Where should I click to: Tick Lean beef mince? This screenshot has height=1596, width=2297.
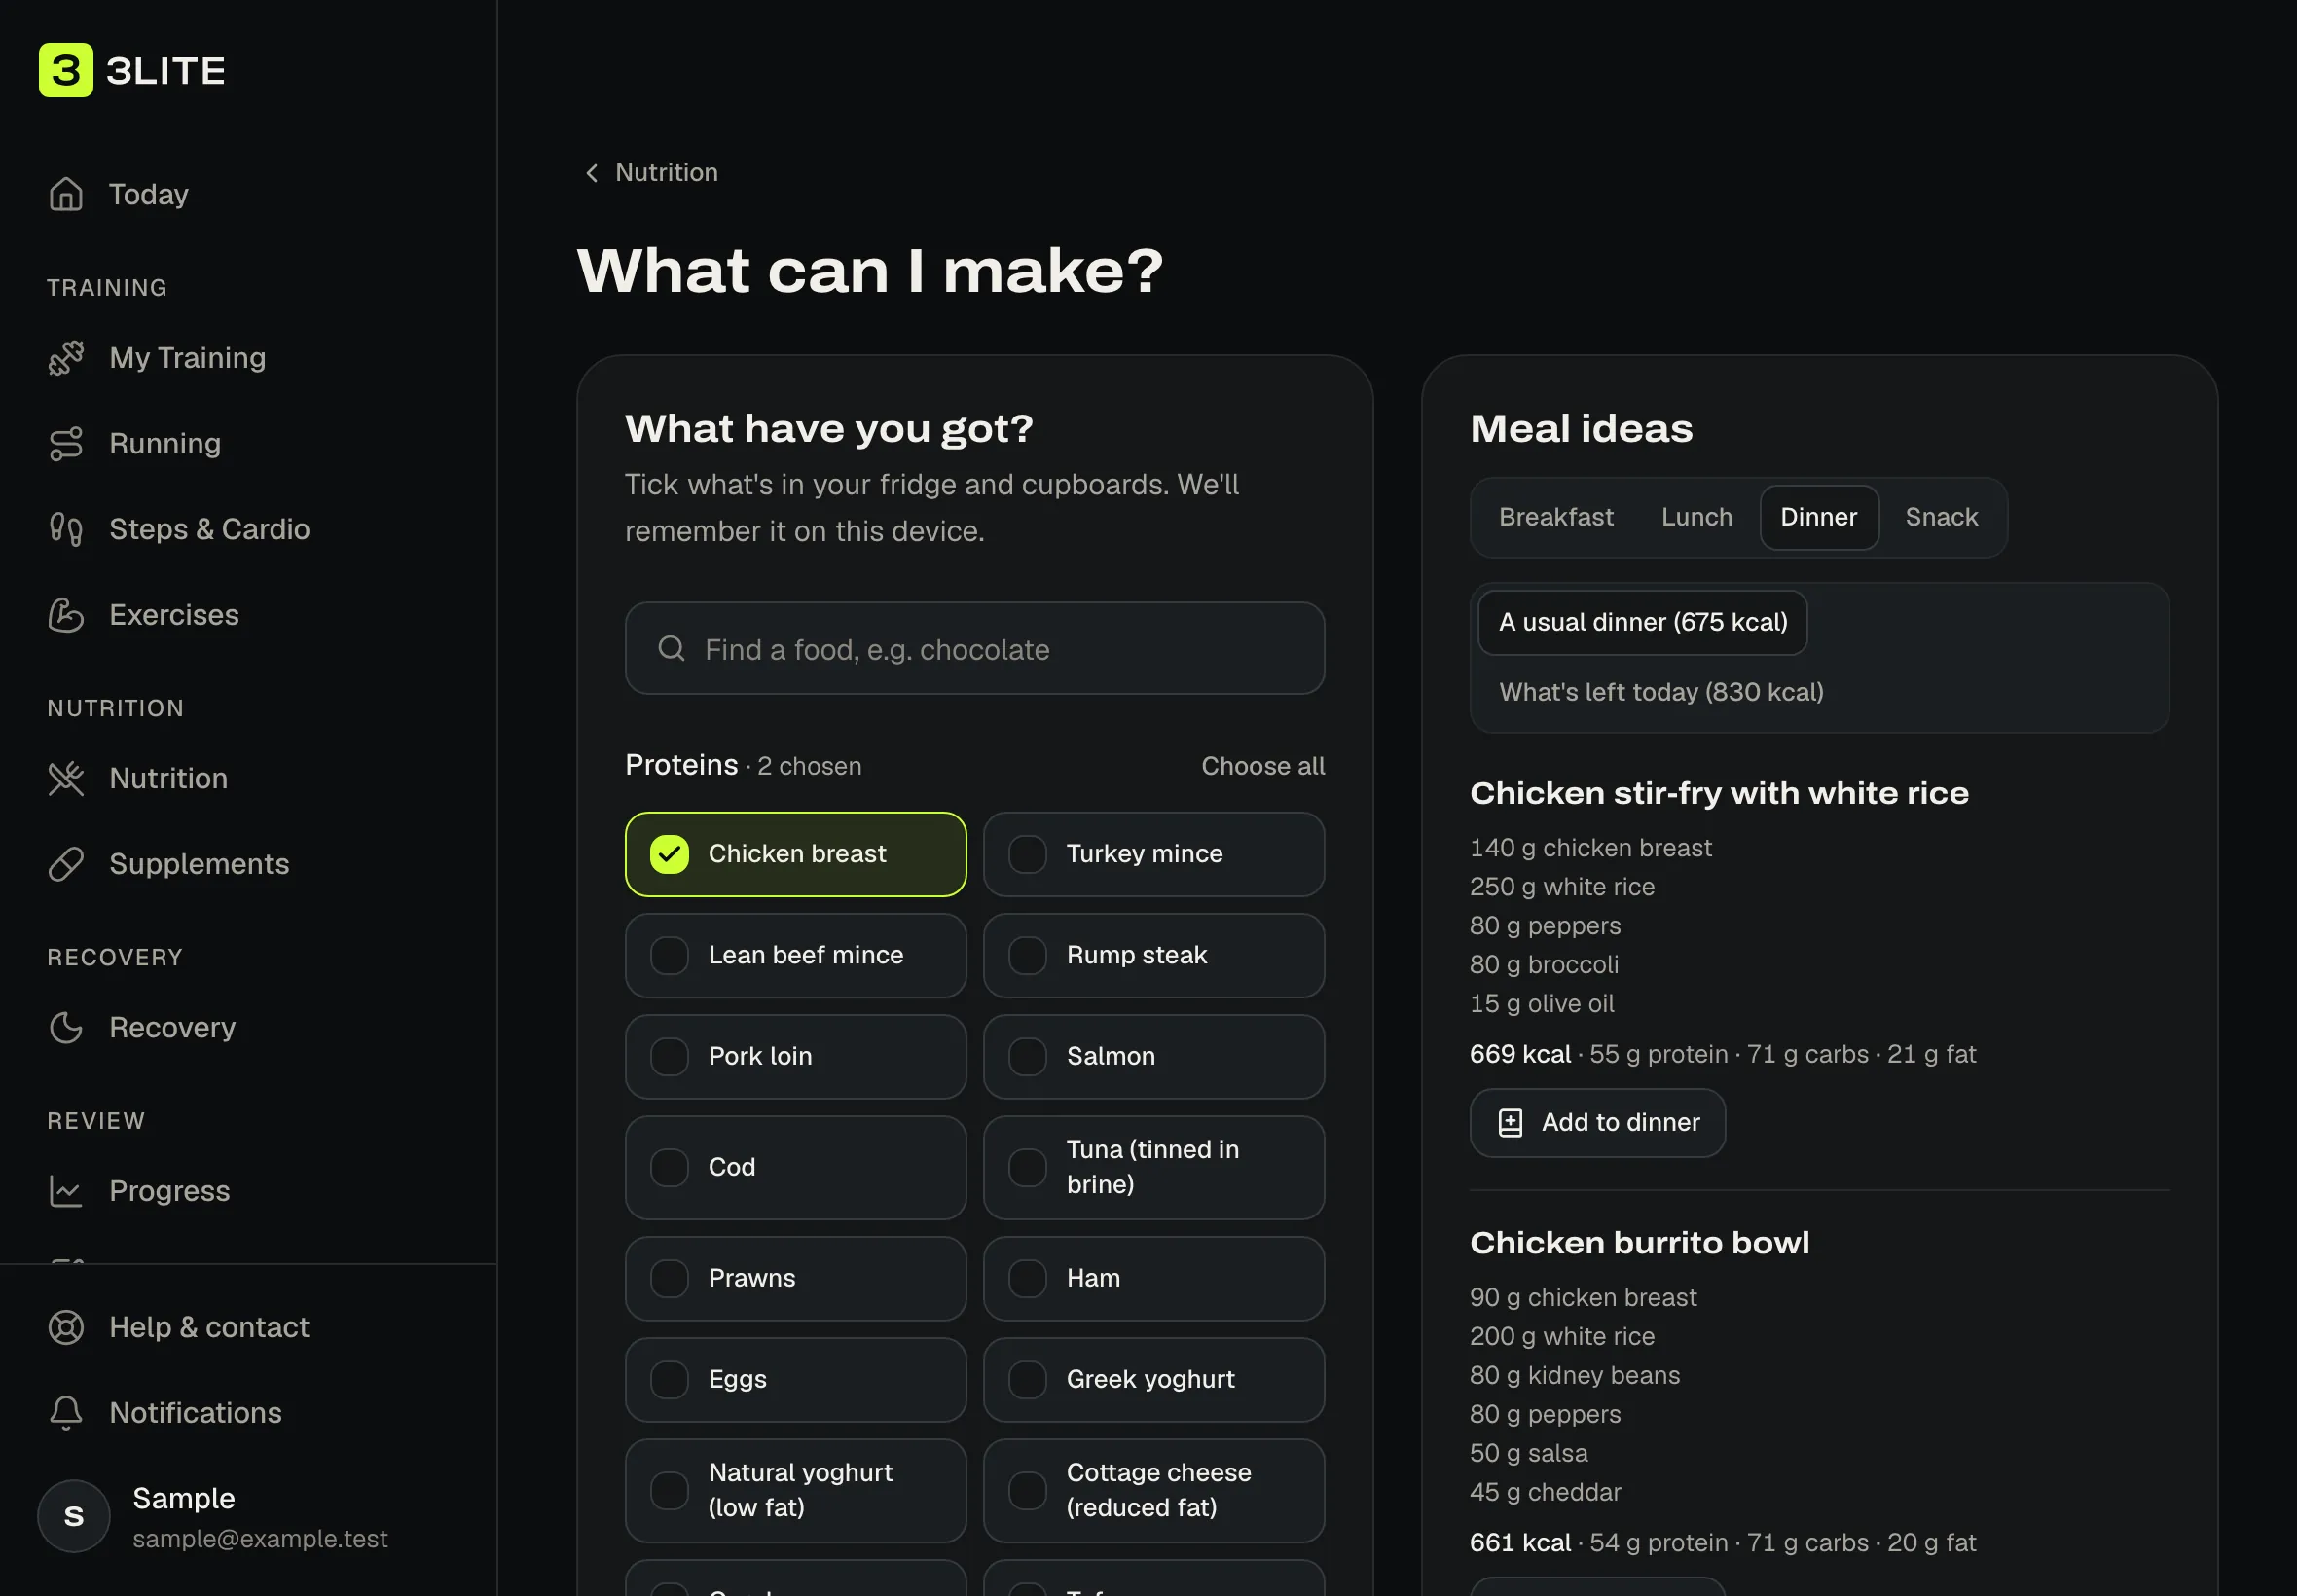(796, 955)
